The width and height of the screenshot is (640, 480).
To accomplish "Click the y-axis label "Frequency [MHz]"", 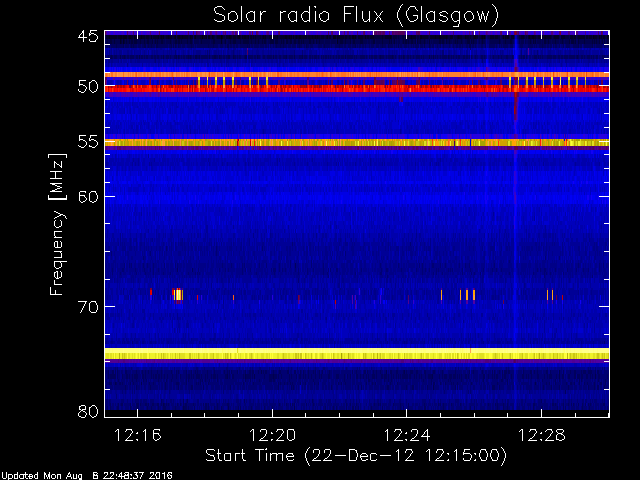I will (x=57, y=224).
